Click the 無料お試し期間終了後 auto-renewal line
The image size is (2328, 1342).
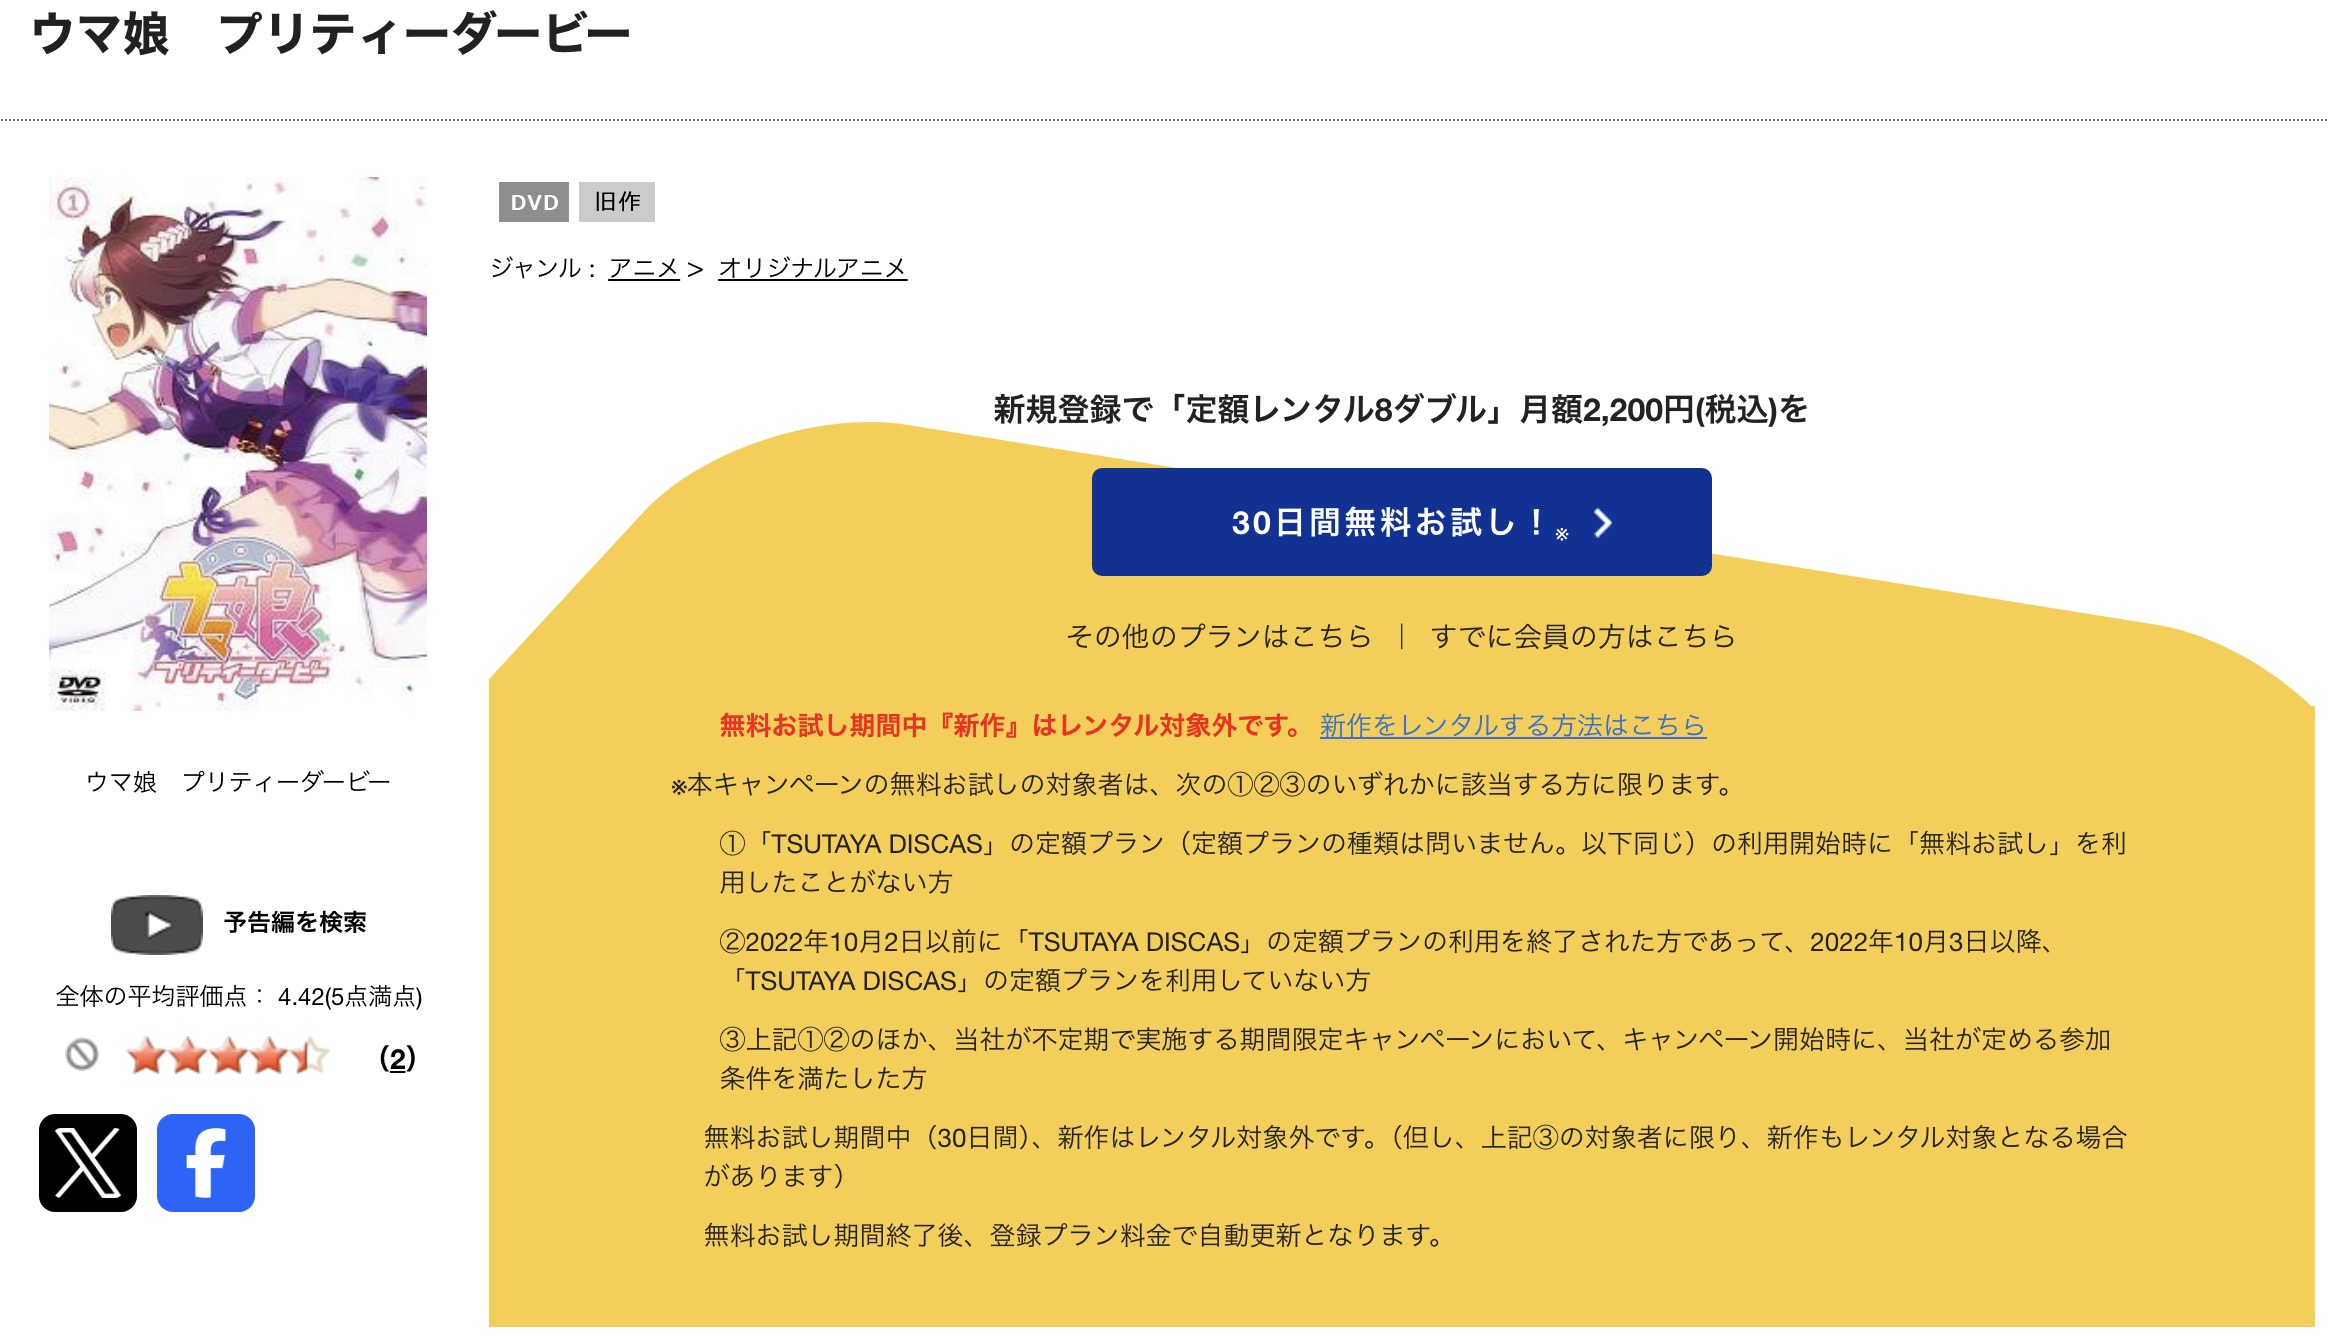(1075, 1235)
